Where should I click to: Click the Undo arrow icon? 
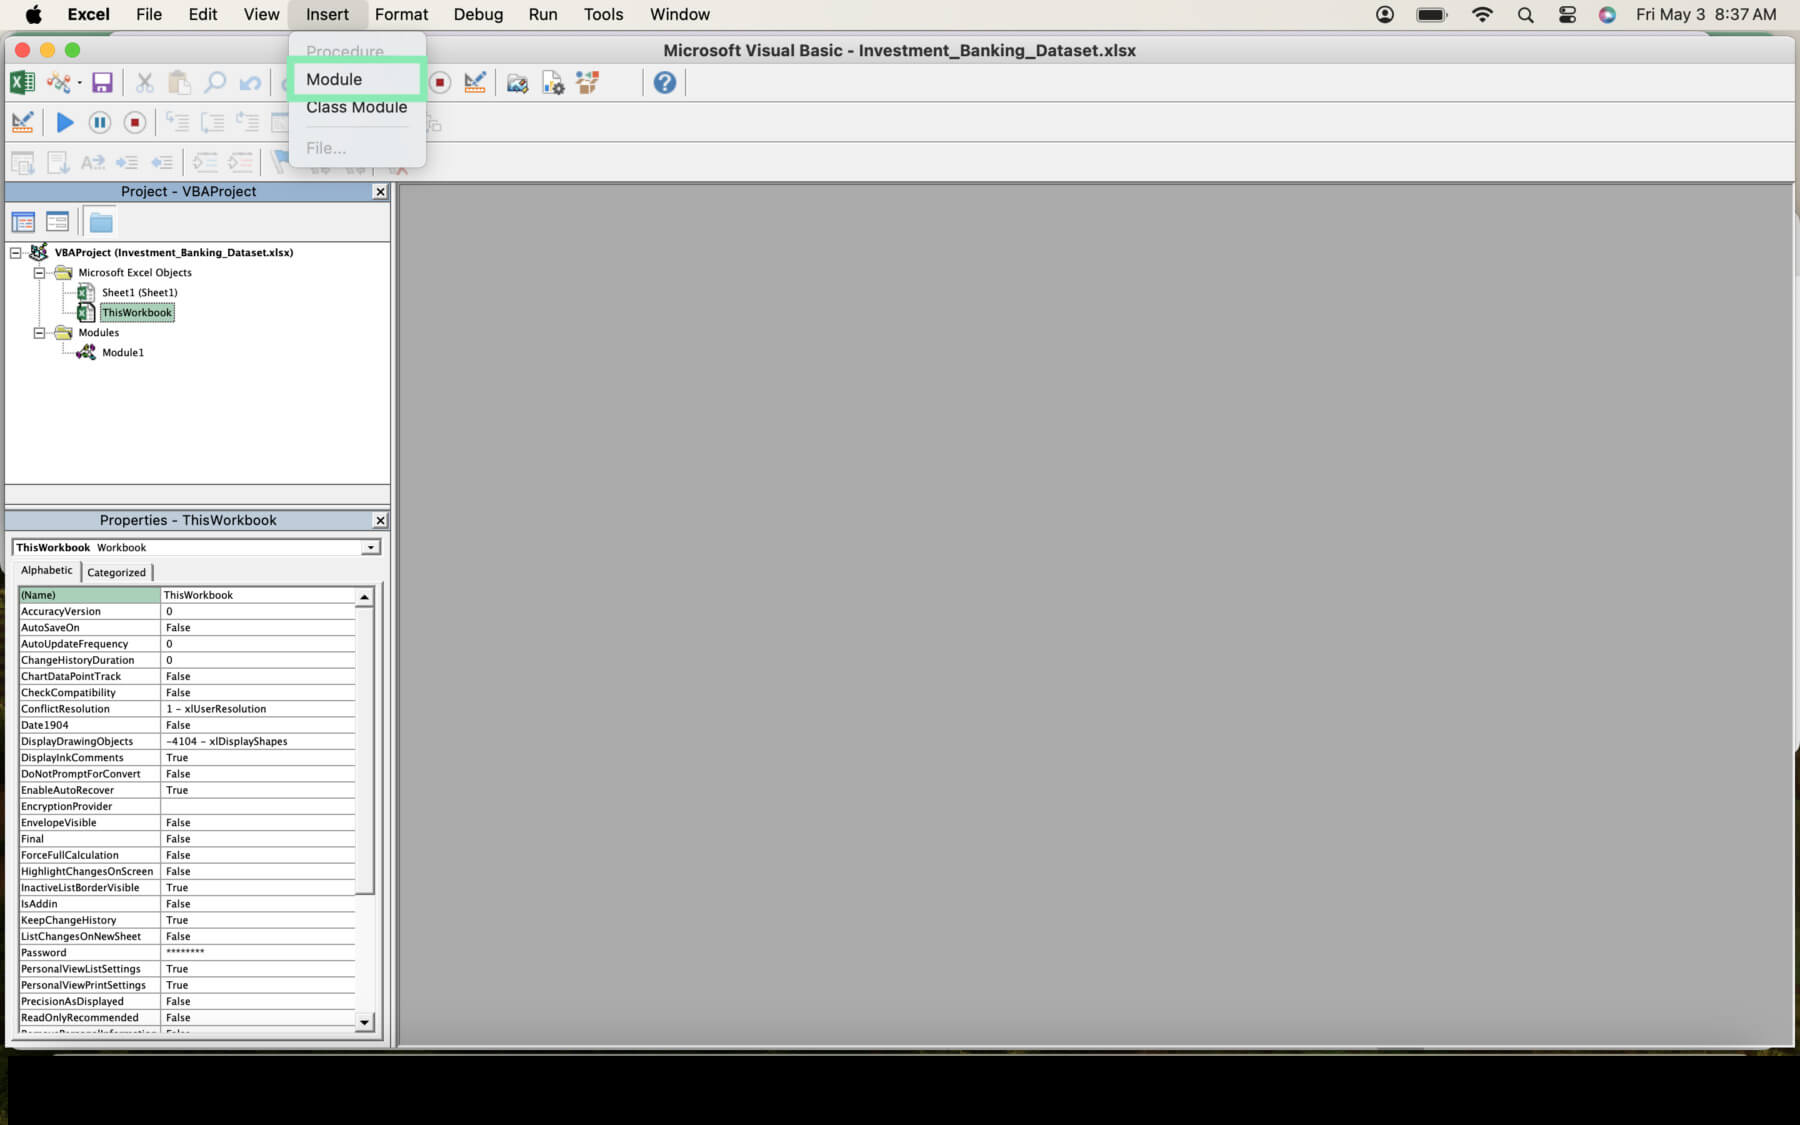[250, 83]
